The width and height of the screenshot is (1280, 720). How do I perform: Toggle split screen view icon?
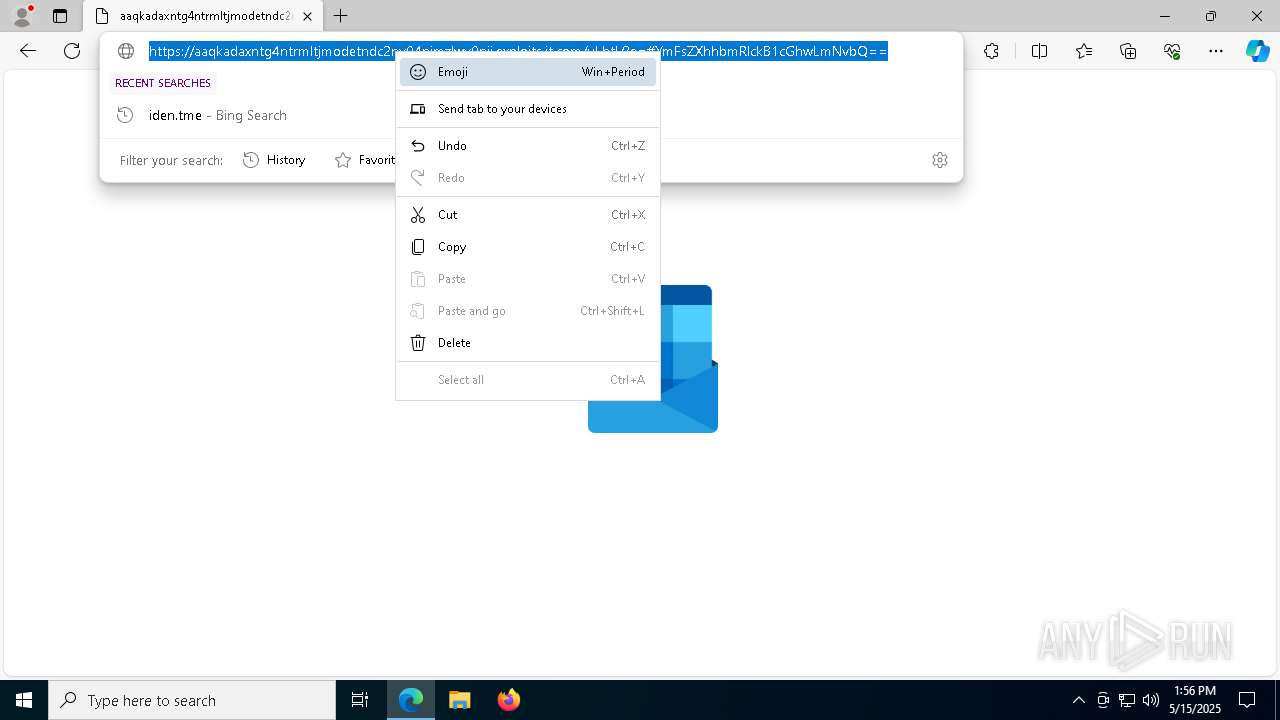tap(1039, 51)
